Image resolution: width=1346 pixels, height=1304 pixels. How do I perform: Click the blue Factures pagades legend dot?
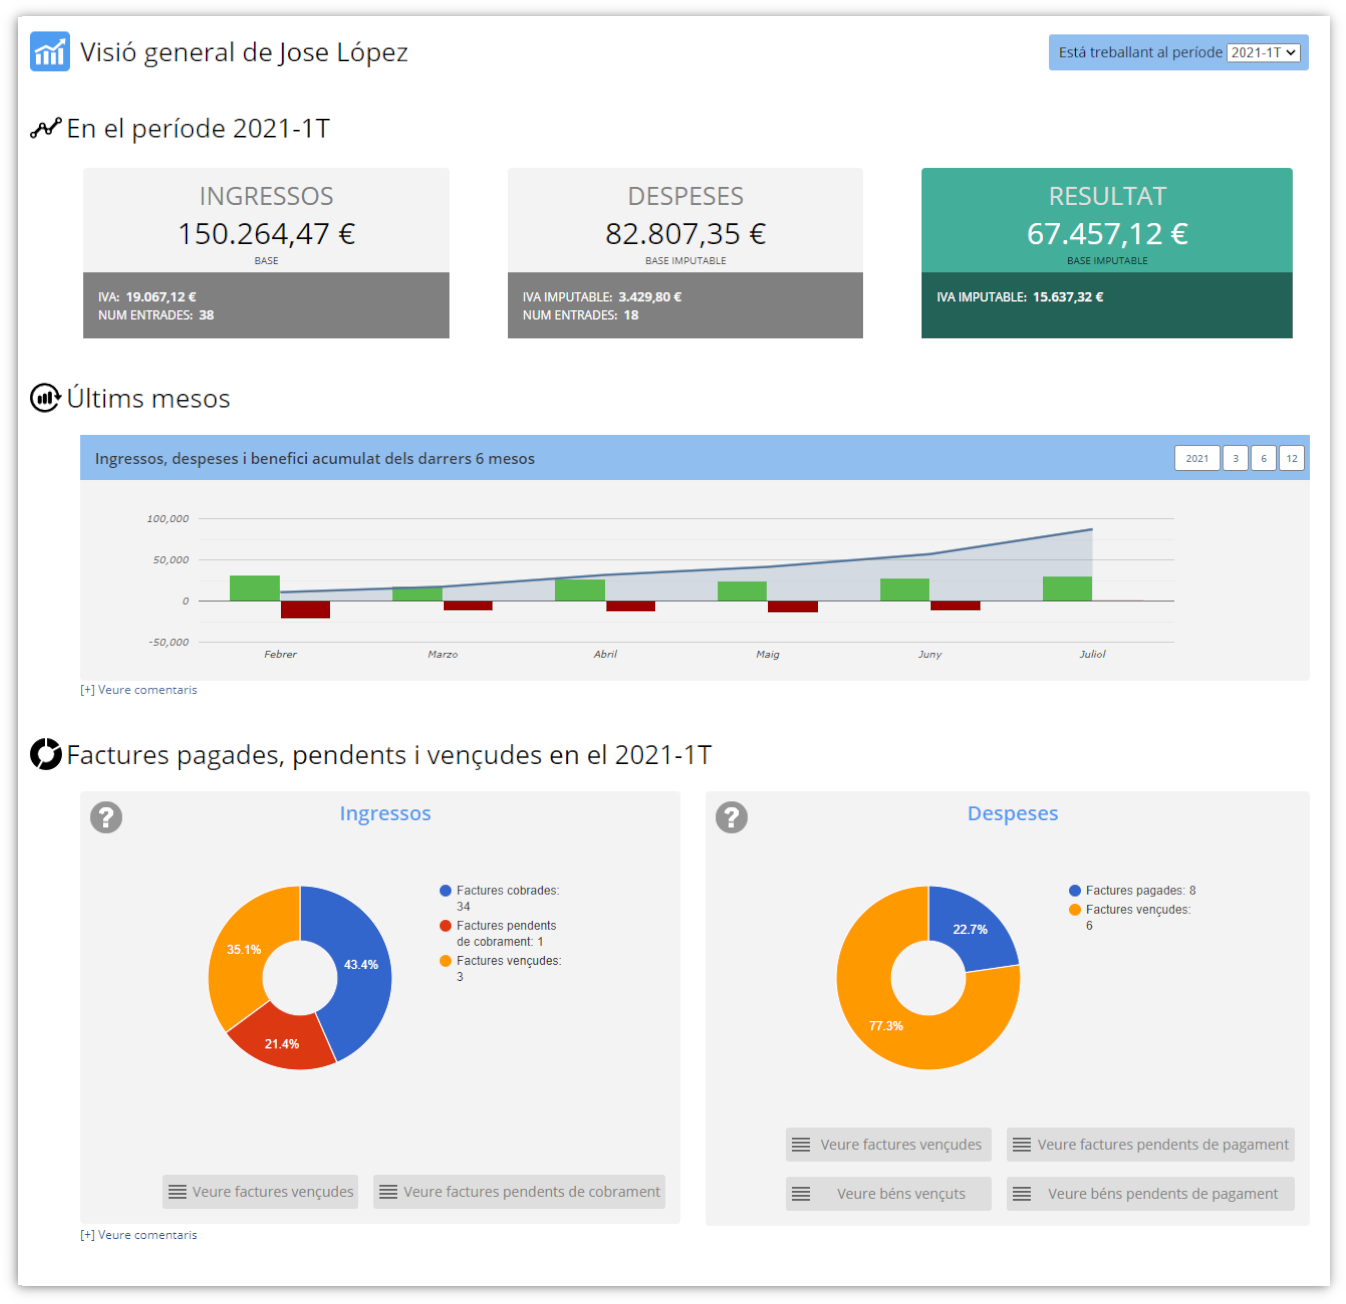(x=1075, y=890)
